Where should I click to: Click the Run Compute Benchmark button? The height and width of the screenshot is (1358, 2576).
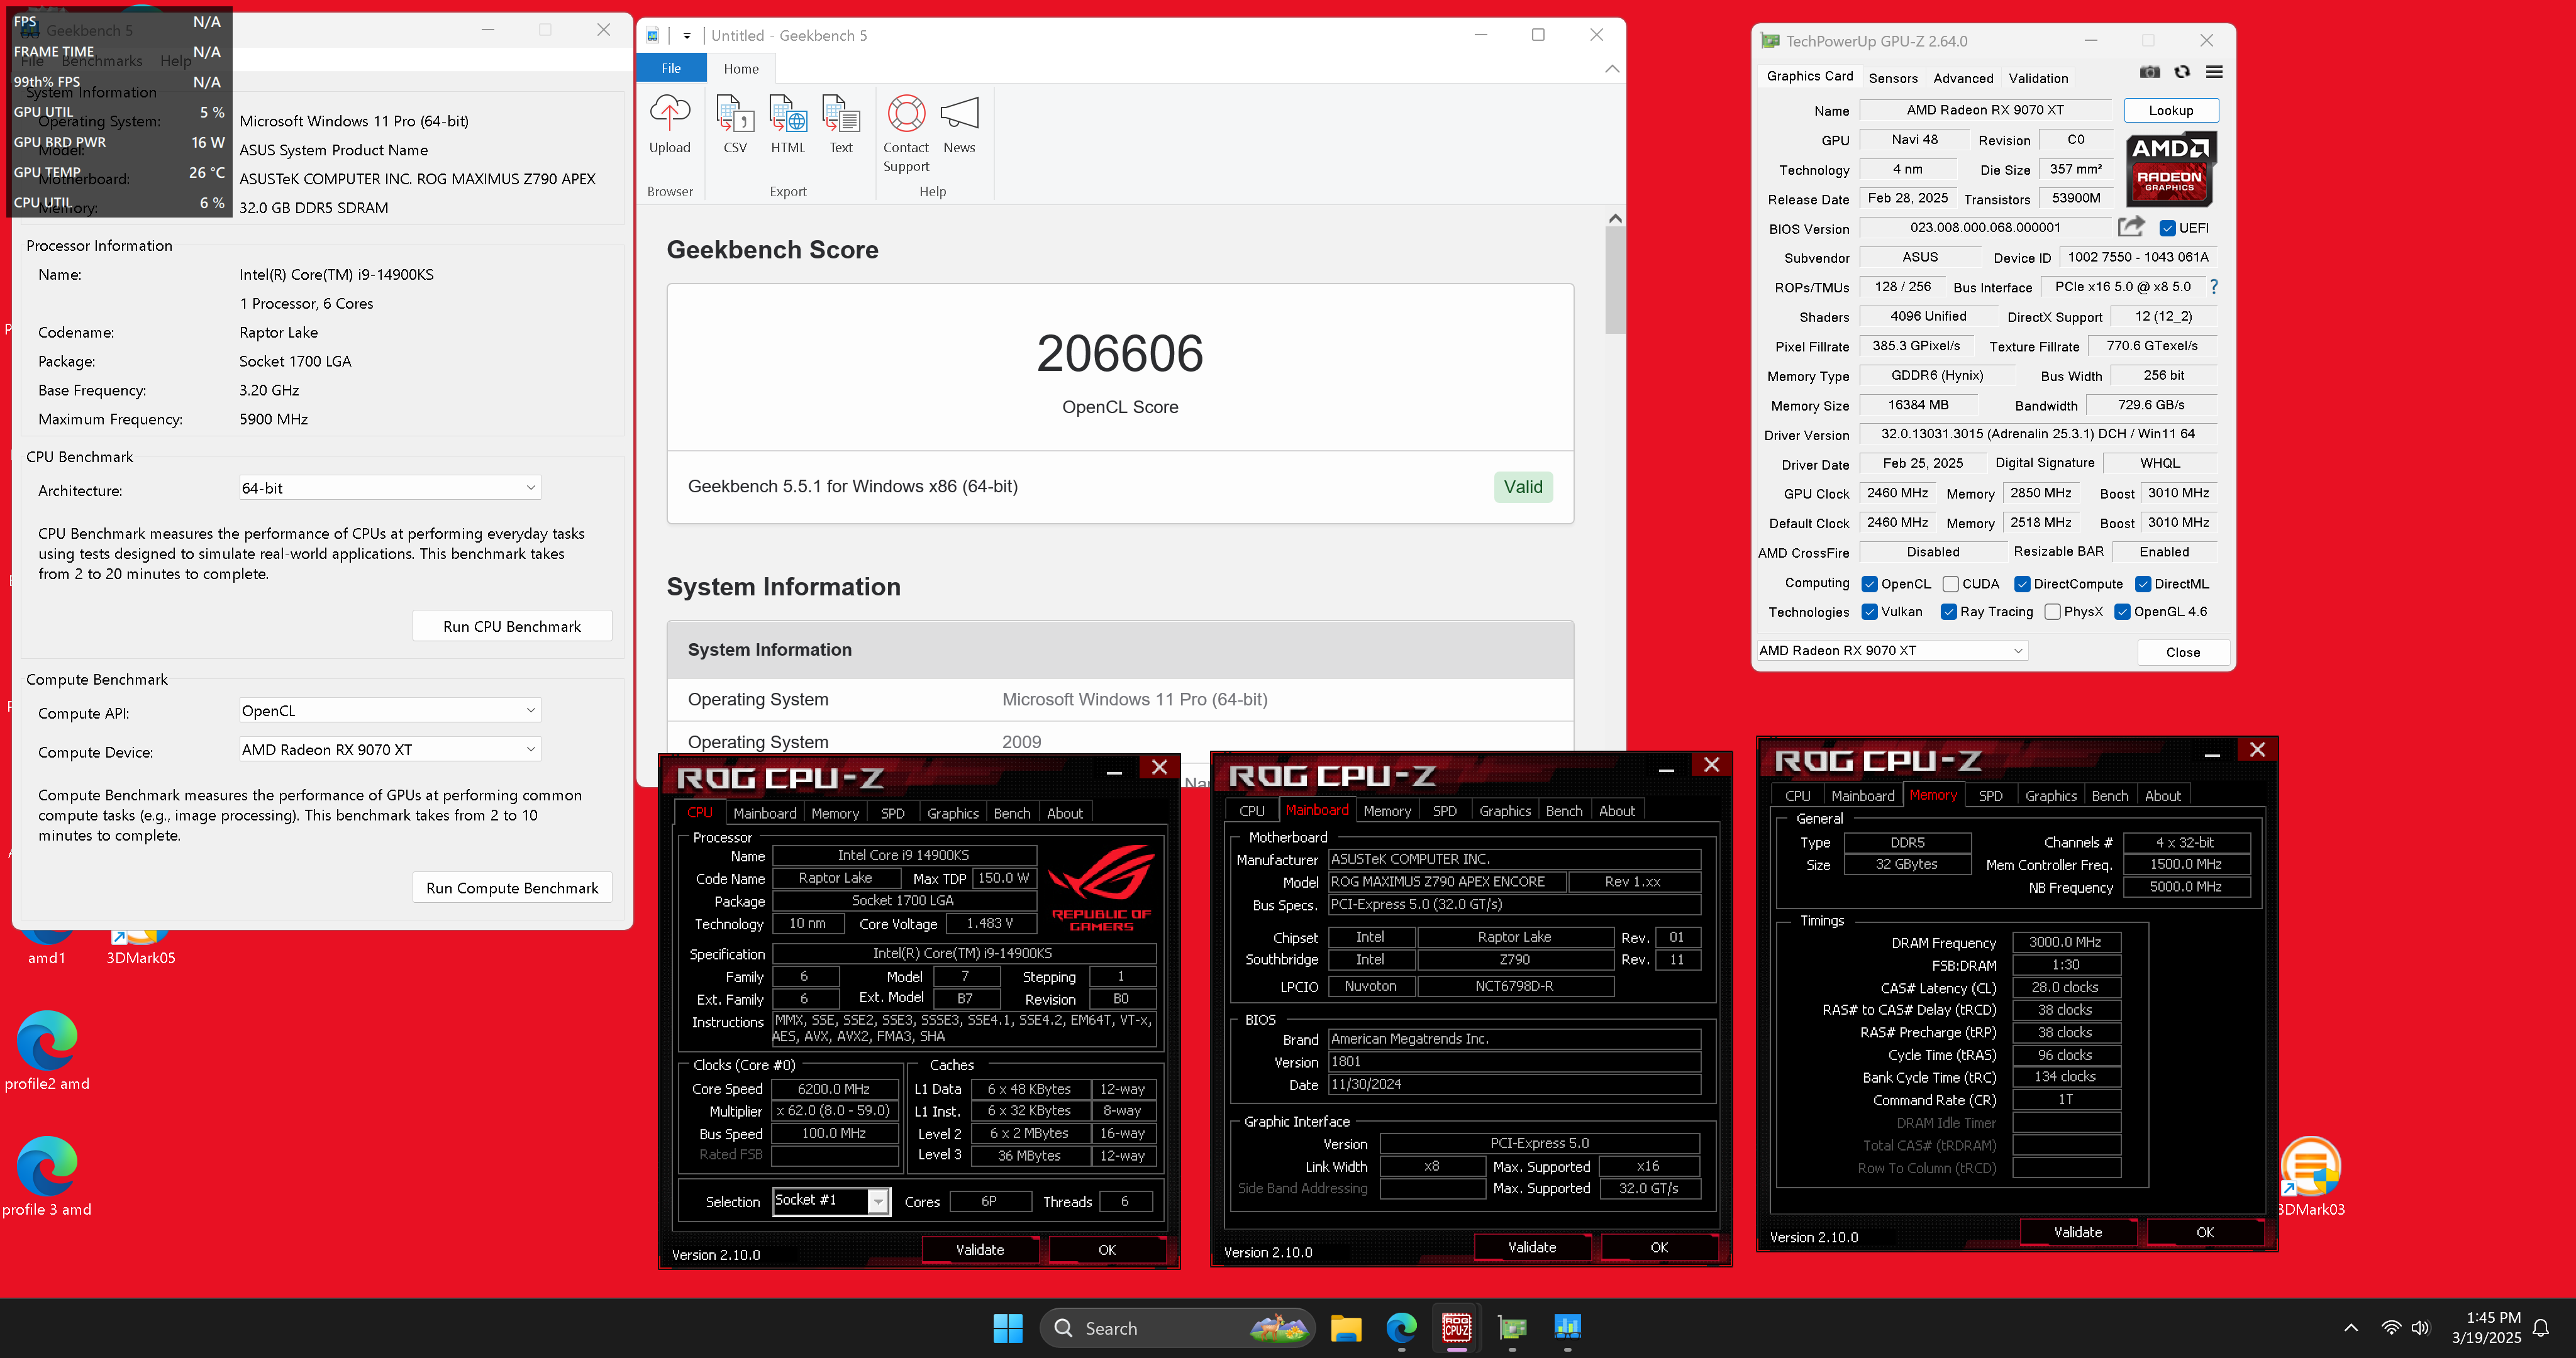512,888
